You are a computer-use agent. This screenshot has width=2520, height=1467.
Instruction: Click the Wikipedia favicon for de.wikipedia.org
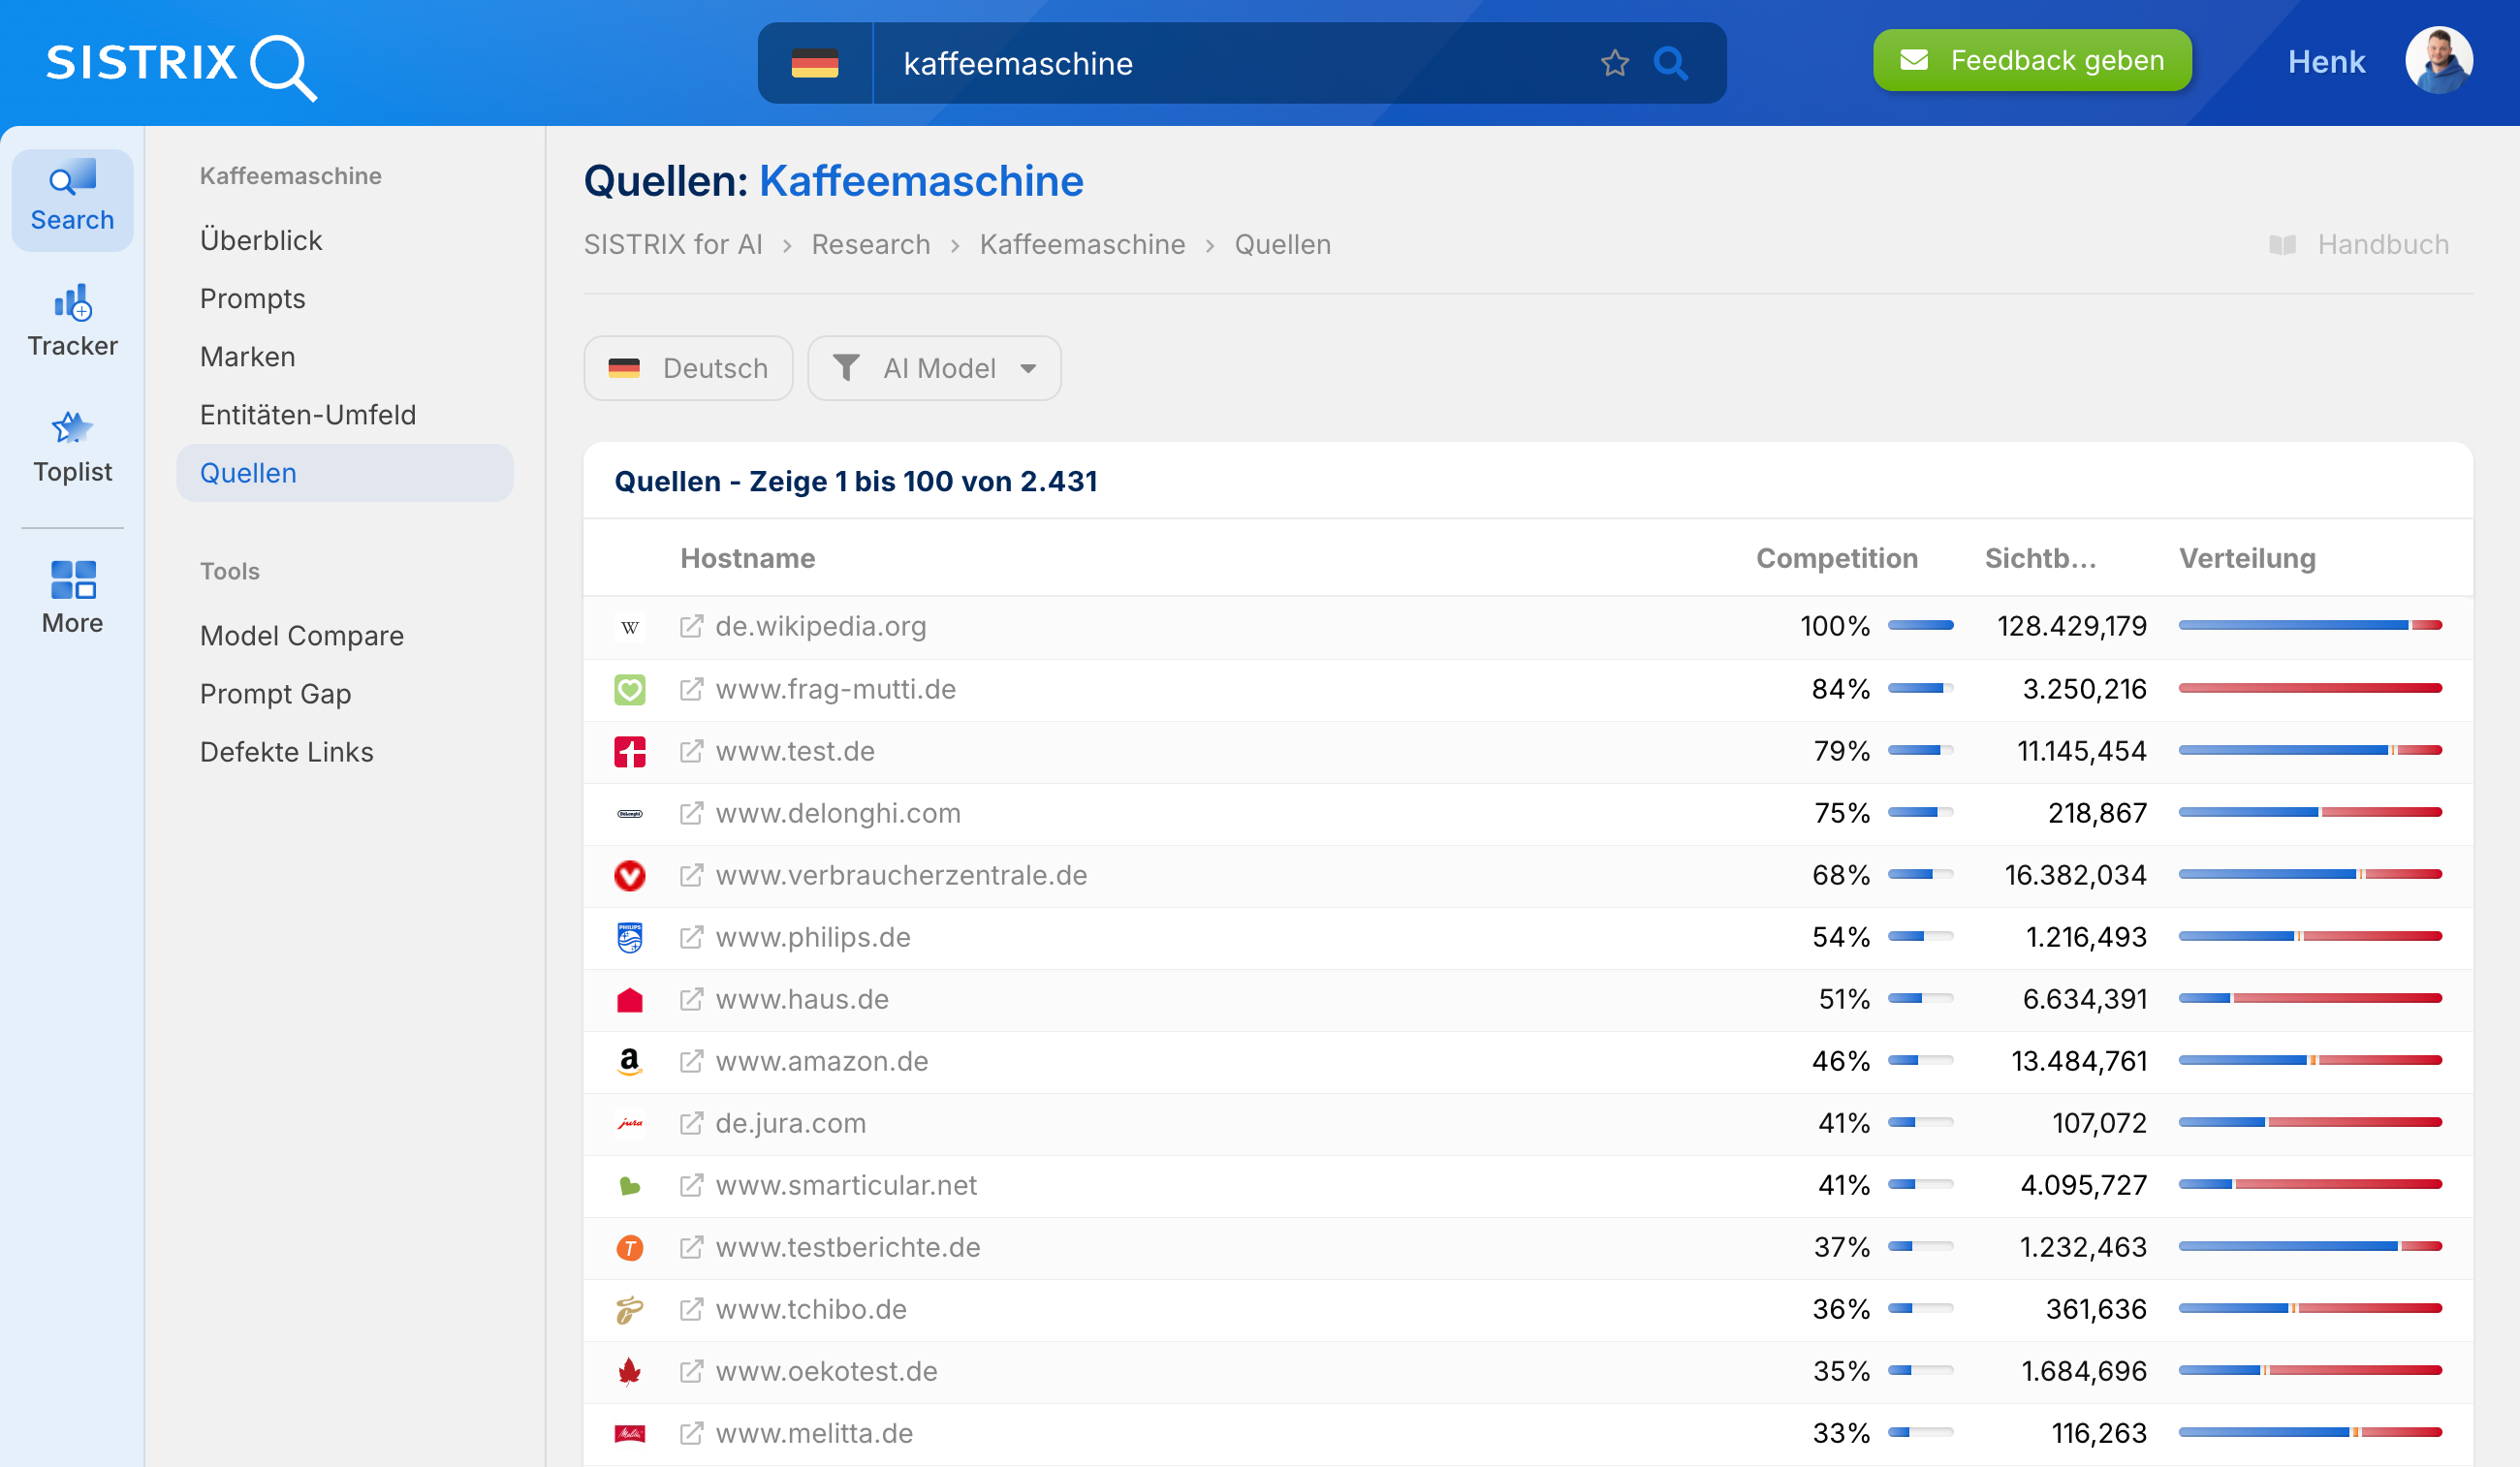point(630,626)
